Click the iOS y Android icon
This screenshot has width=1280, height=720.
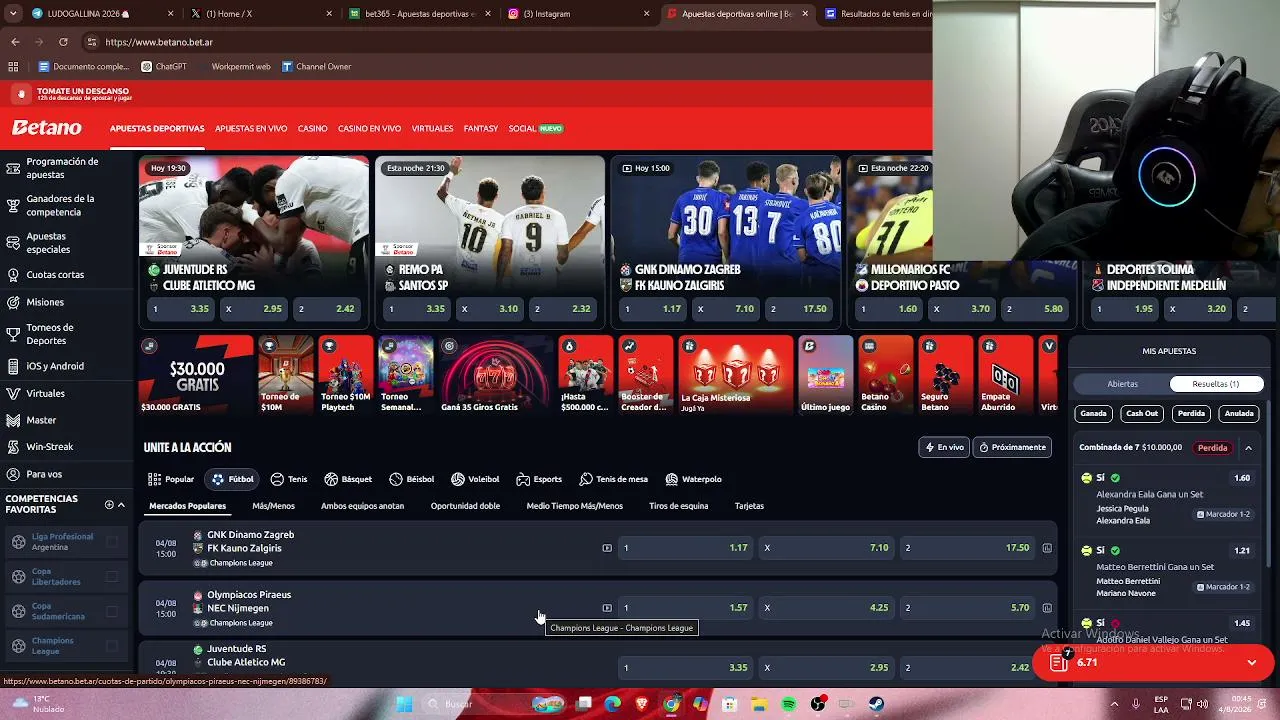click(13, 366)
